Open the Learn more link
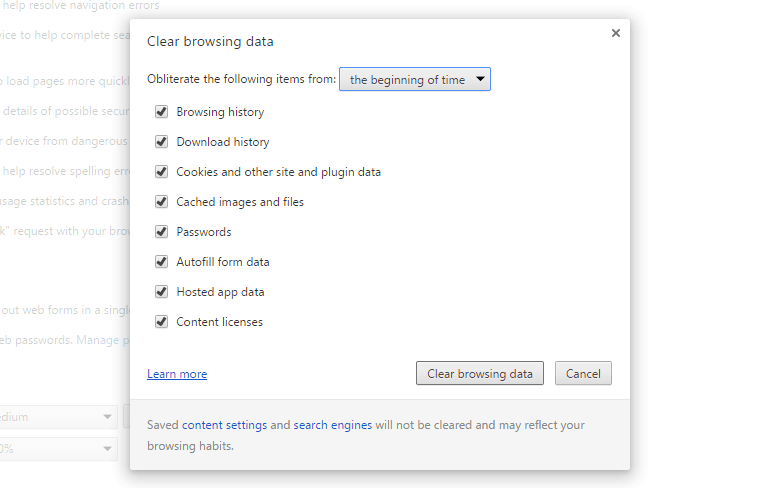The width and height of the screenshot is (760, 488). click(177, 374)
